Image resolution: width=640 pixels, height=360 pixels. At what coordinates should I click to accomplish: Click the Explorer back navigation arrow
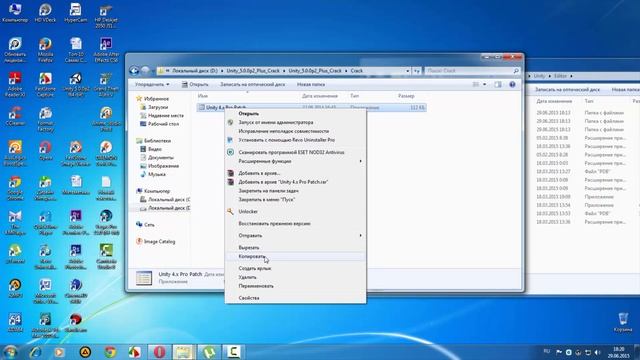click(x=134, y=71)
